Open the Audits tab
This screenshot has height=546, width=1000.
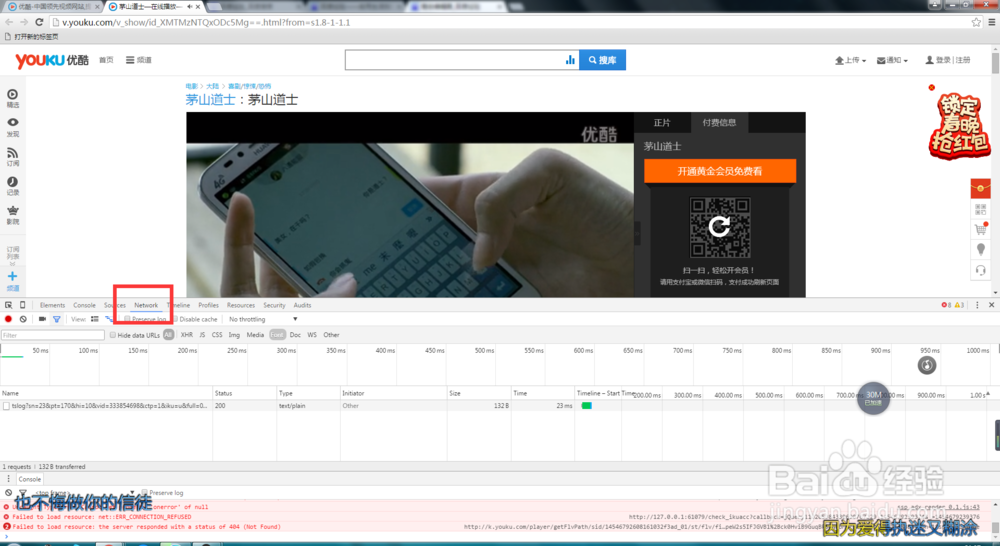[302, 306]
